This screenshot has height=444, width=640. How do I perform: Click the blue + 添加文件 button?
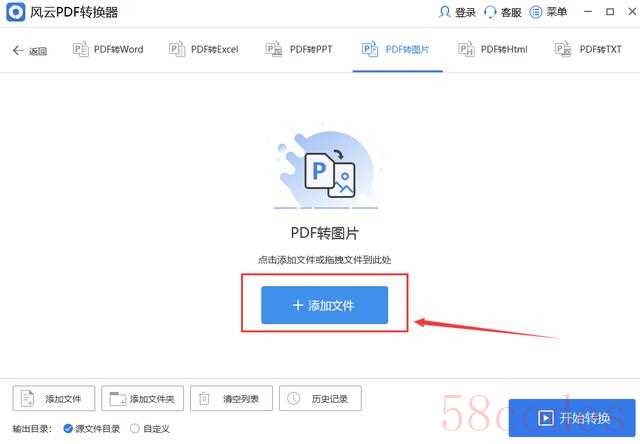coord(324,305)
